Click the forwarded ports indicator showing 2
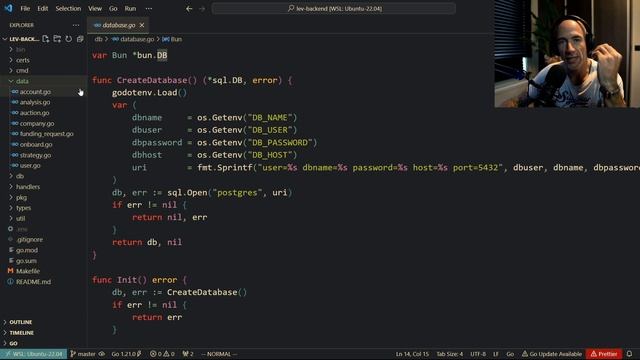The height and width of the screenshot is (360, 640). click(x=188, y=354)
